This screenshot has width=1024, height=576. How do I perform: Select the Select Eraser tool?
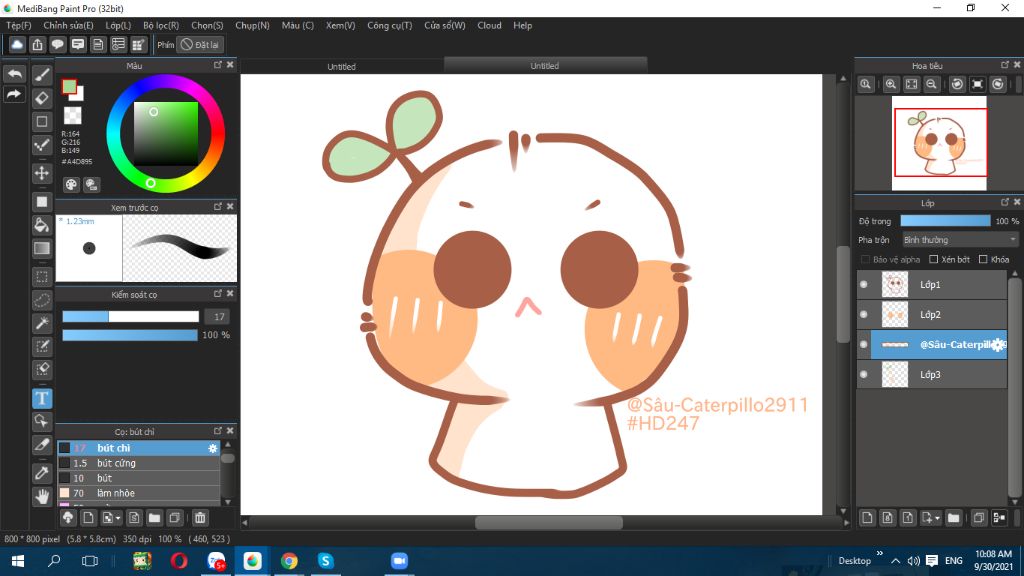[42, 369]
